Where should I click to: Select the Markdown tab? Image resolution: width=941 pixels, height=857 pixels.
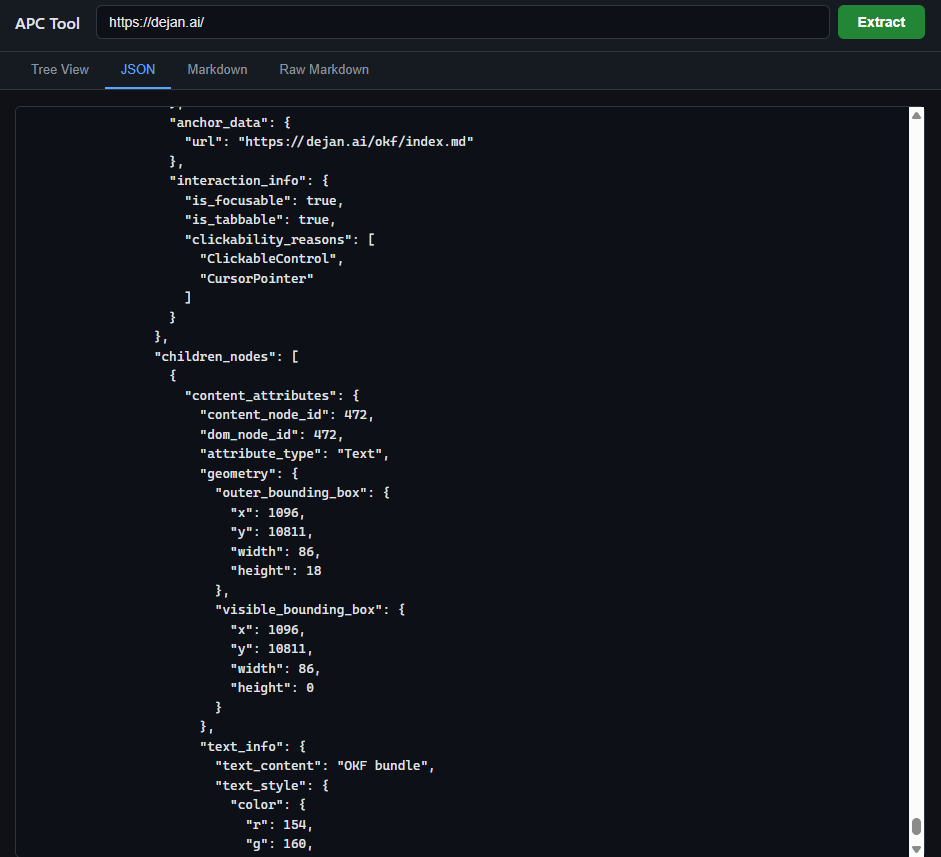[217, 70]
